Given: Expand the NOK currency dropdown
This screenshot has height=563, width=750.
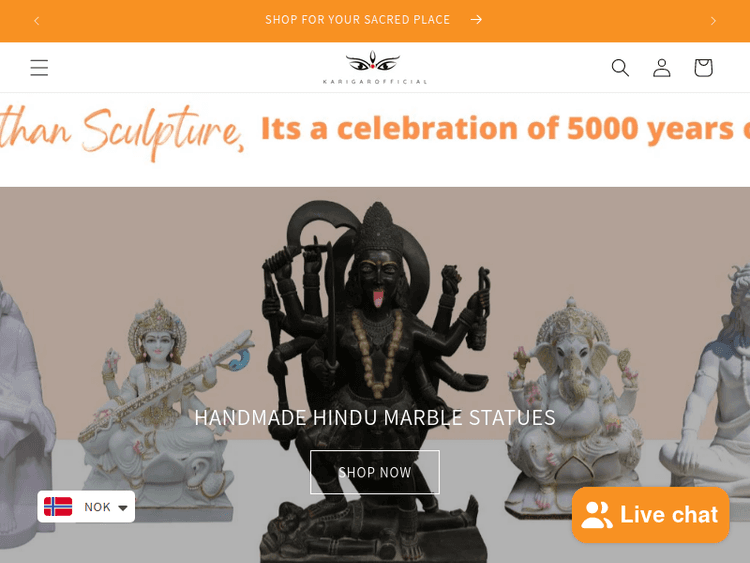Looking at the screenshot, I should tap(86, 507).
